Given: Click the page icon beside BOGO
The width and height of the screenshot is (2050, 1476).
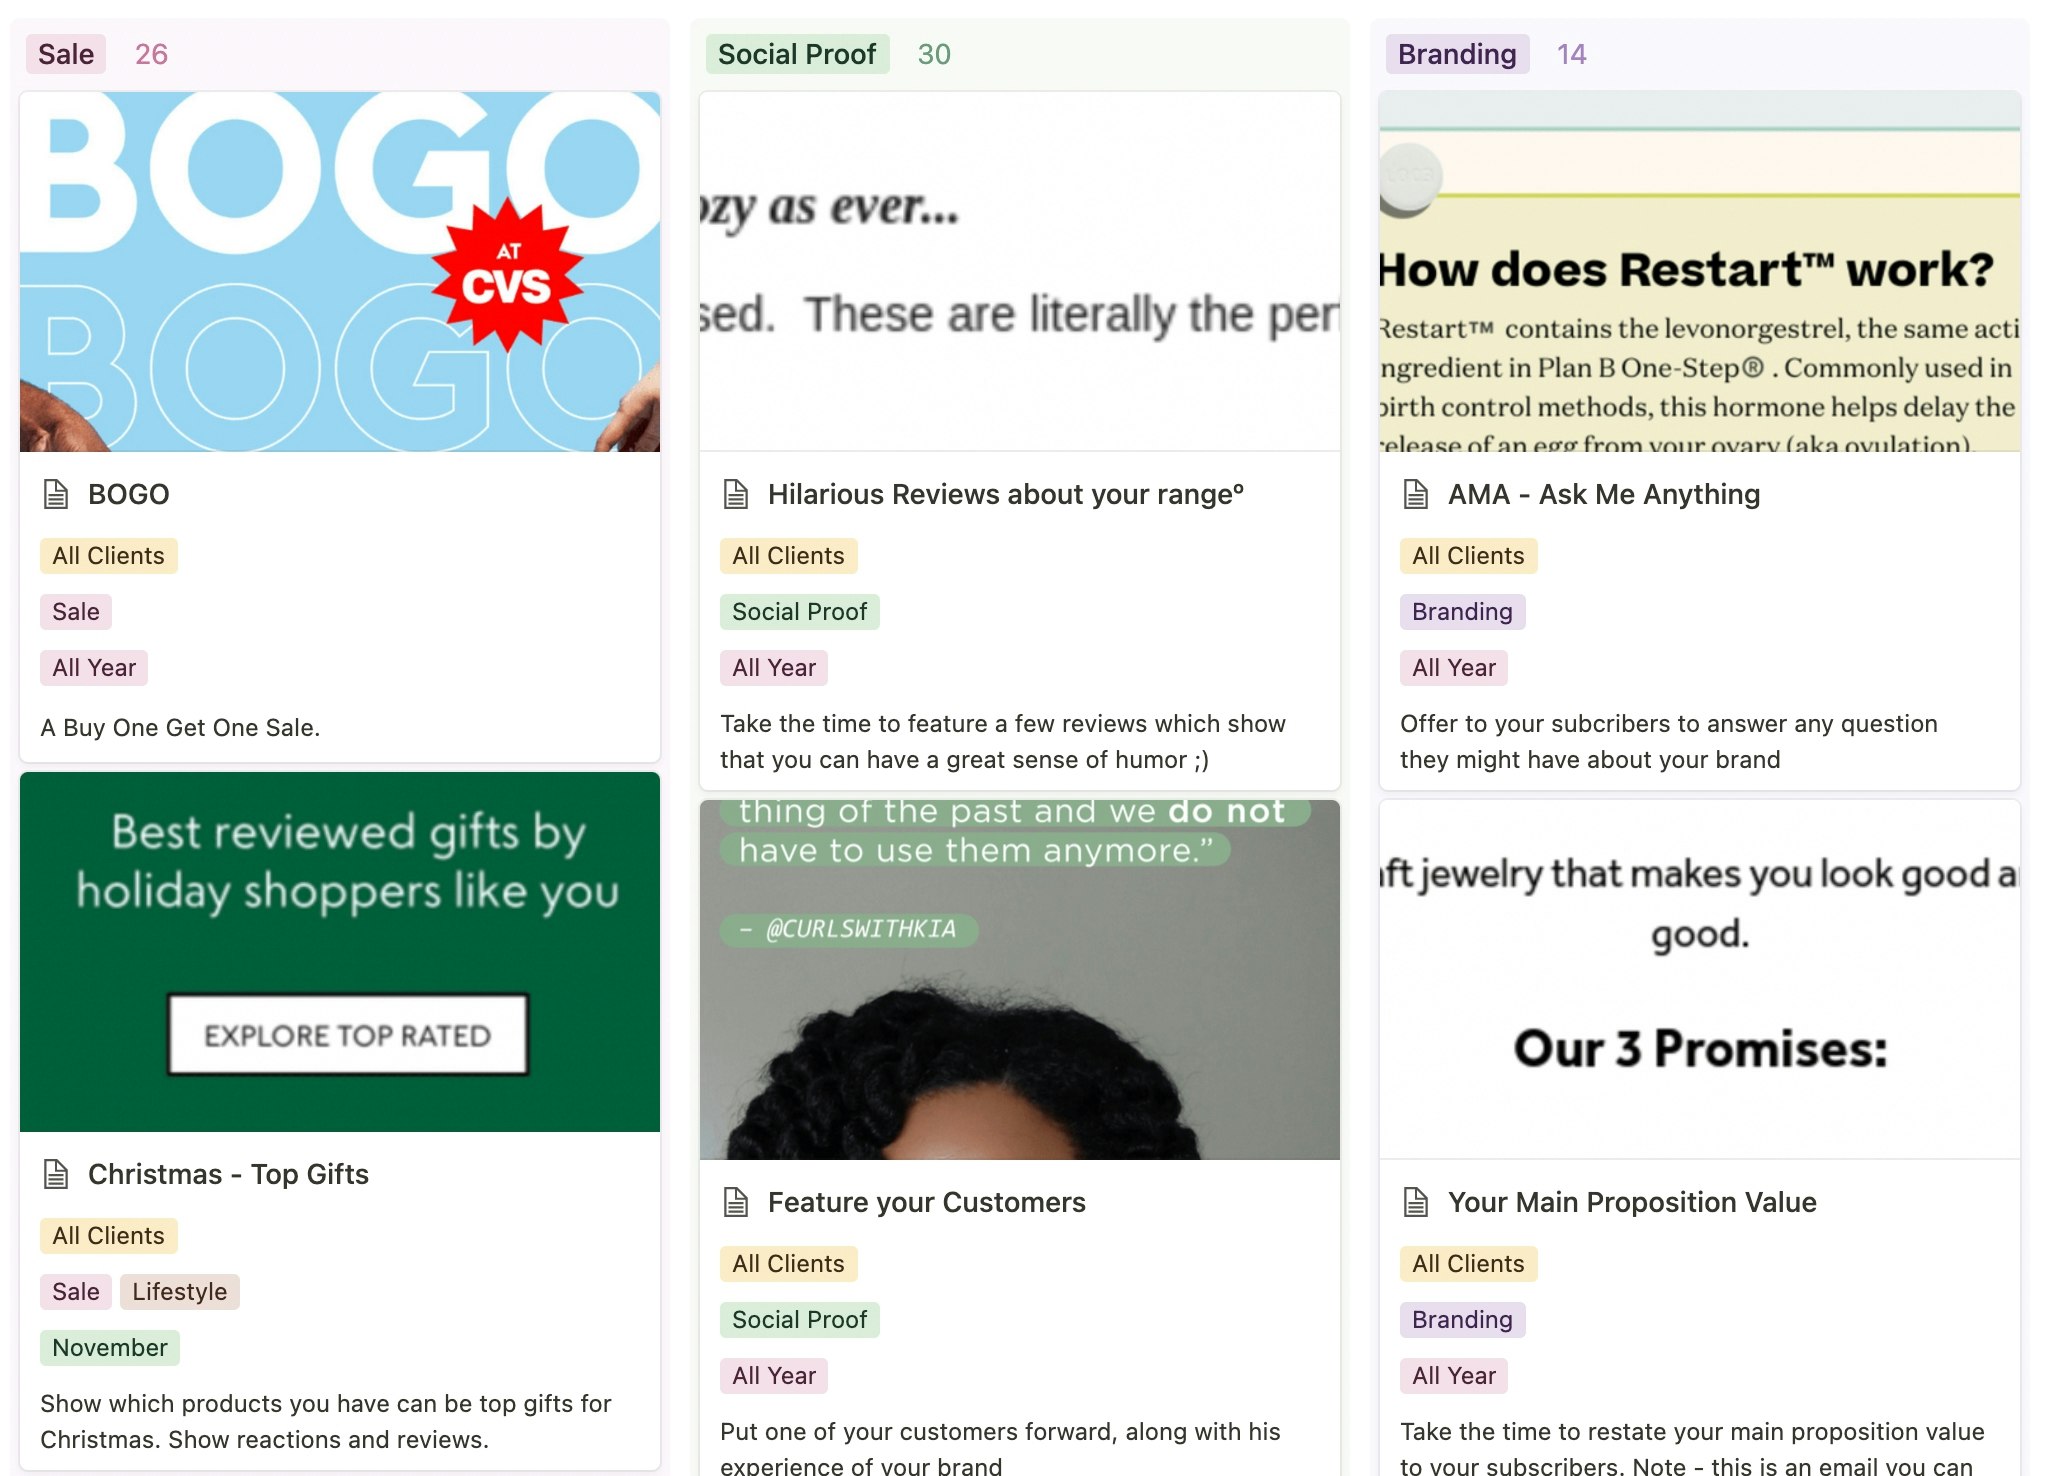Looking at the screenshot, I should (56, 494).
